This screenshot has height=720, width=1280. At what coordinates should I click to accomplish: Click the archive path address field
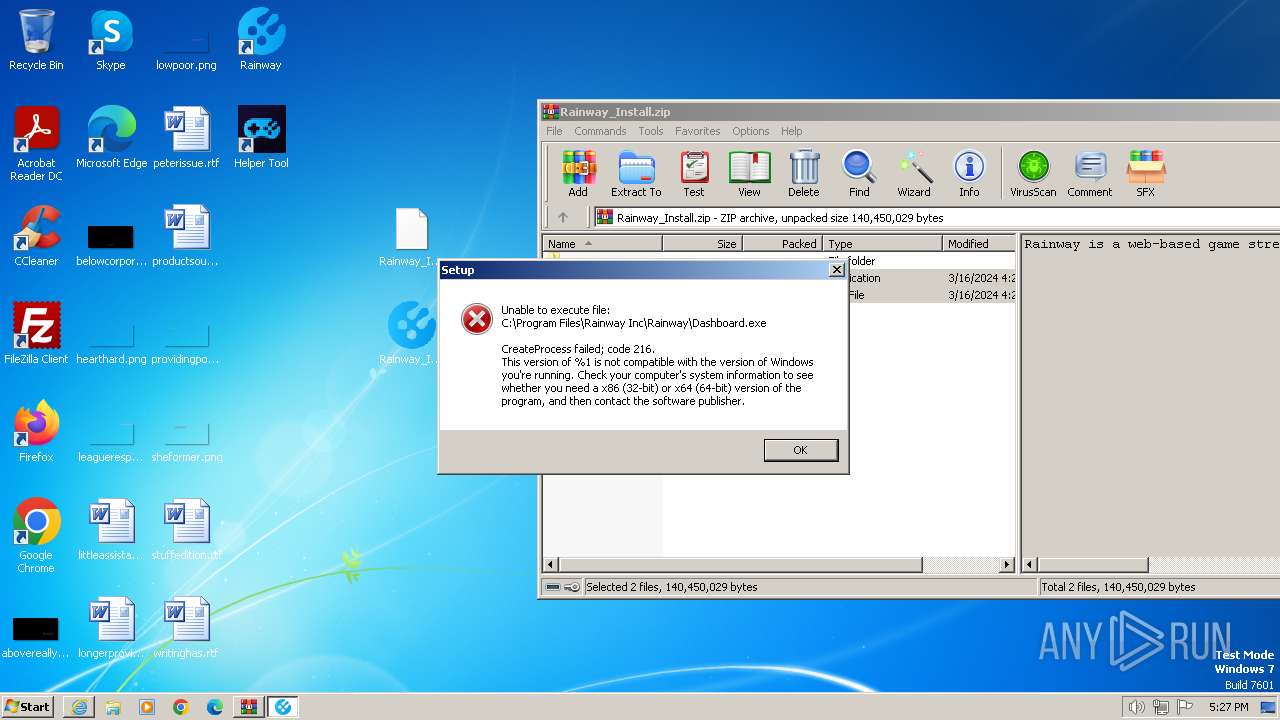(937, 217)
